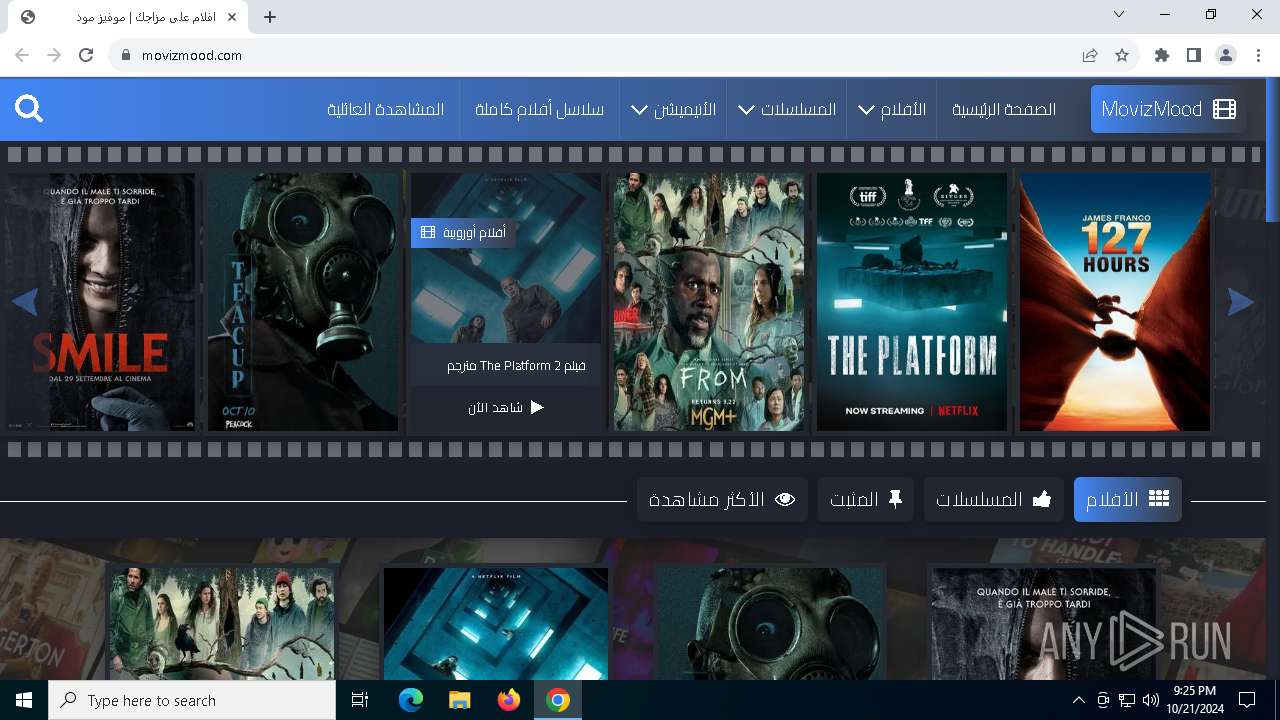
Task: Open the notifications center icon
Action: (x=1247, y=700)
